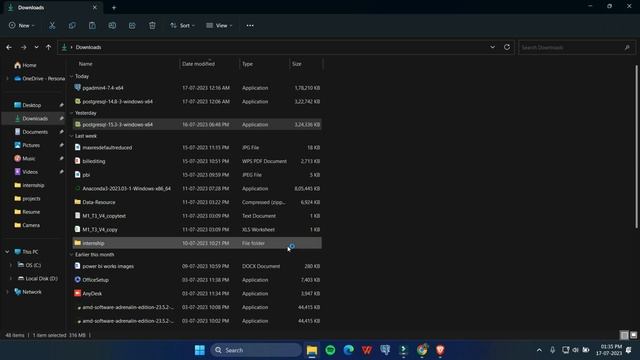
Task: Select the Anaconda3 Windows installer file
Action: coord(197,189)
